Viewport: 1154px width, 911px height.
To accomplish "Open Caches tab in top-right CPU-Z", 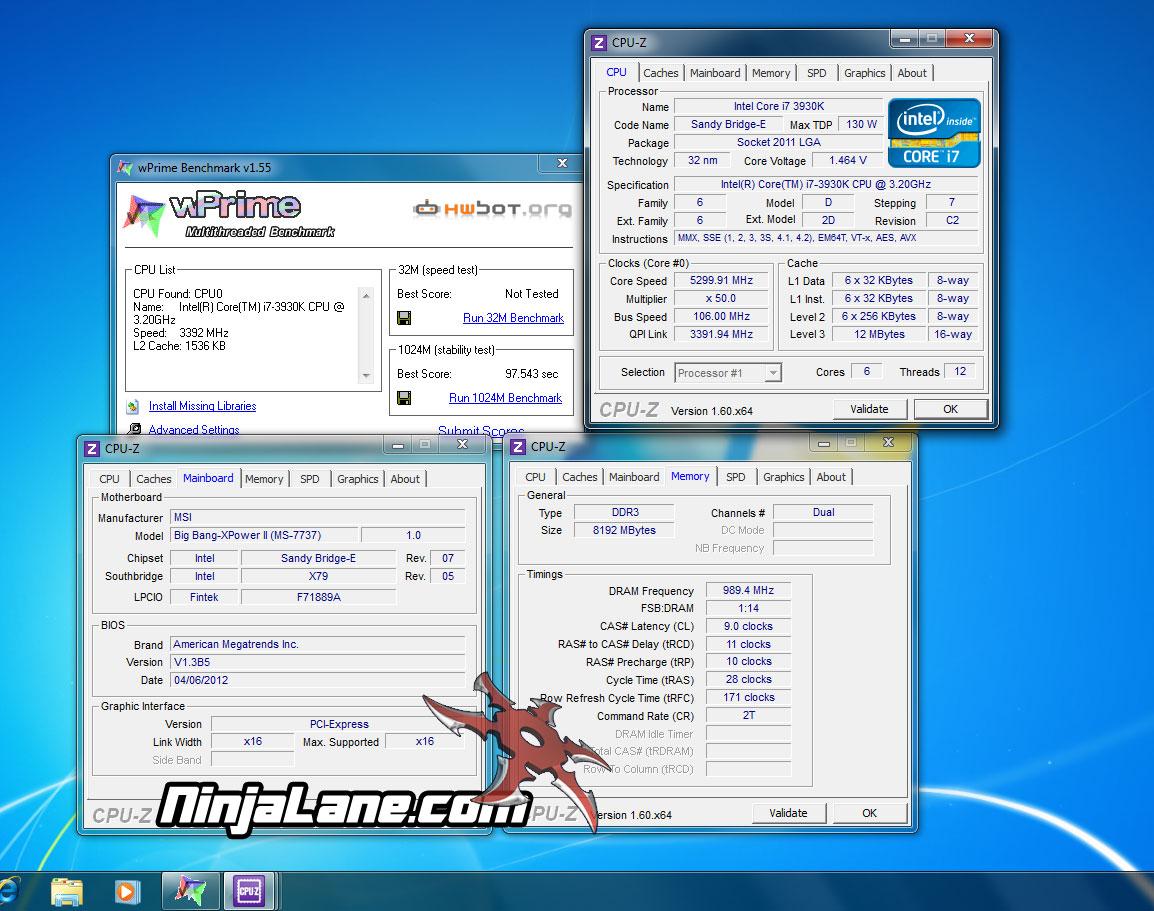I will pyautogui.click(x=660, y=73).
